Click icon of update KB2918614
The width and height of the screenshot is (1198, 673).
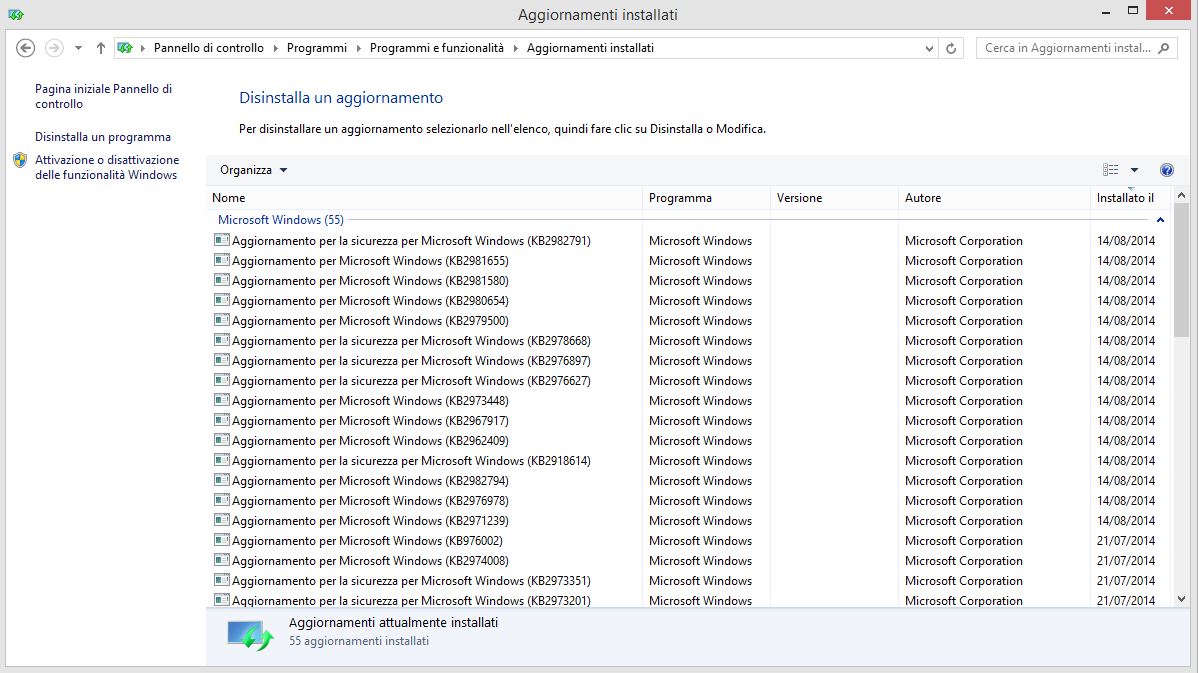click(222, 460)
